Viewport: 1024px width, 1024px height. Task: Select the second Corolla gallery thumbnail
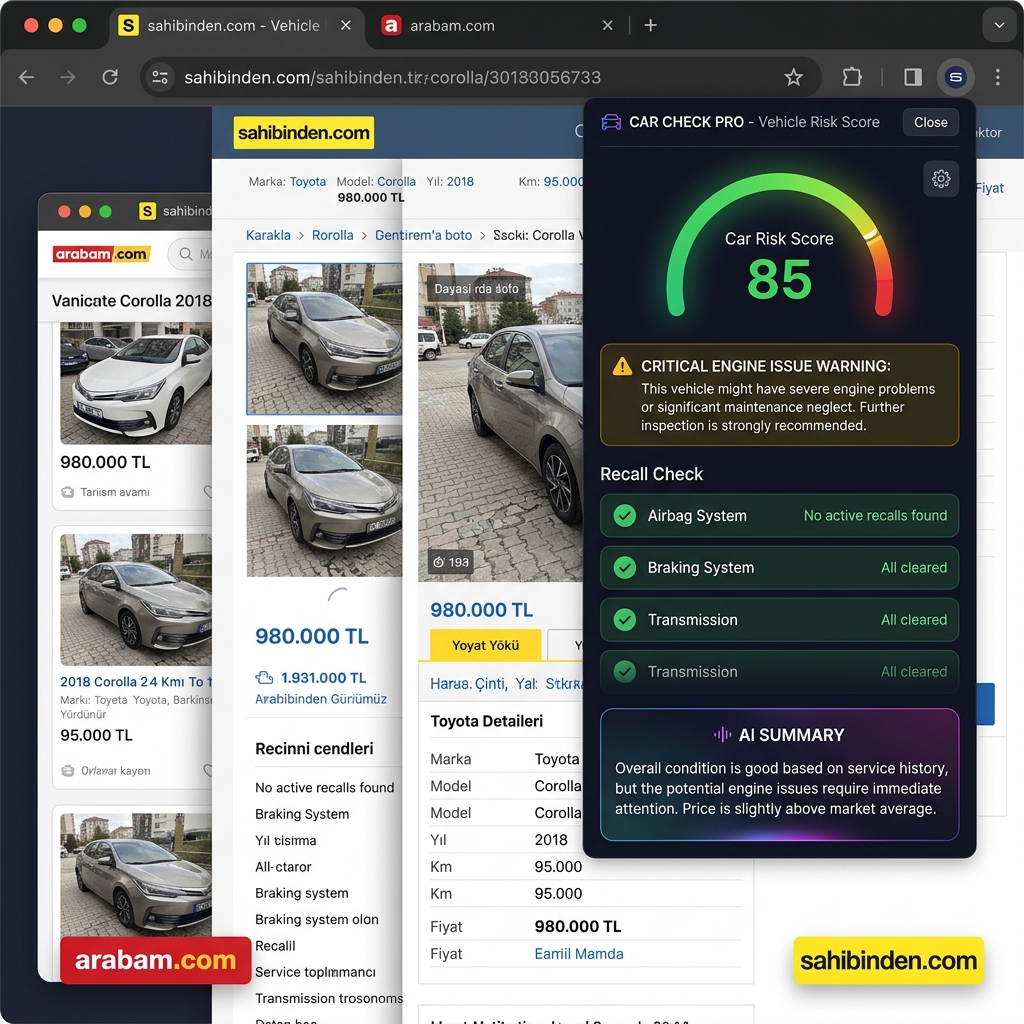[324, 501]
